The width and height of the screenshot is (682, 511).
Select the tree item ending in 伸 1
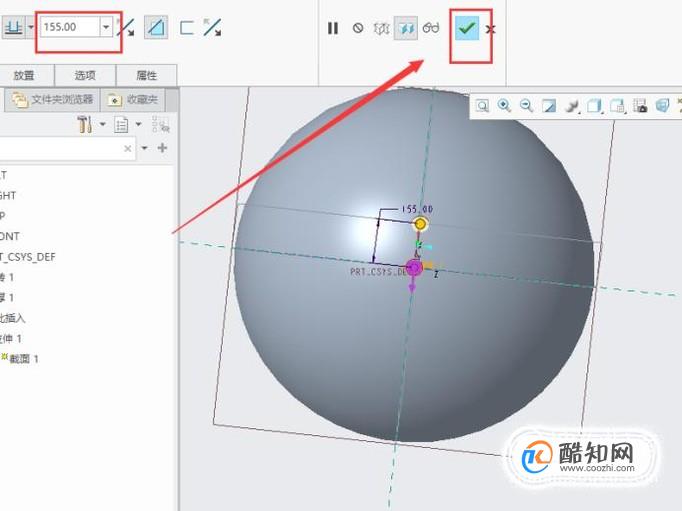click(11, 338)
